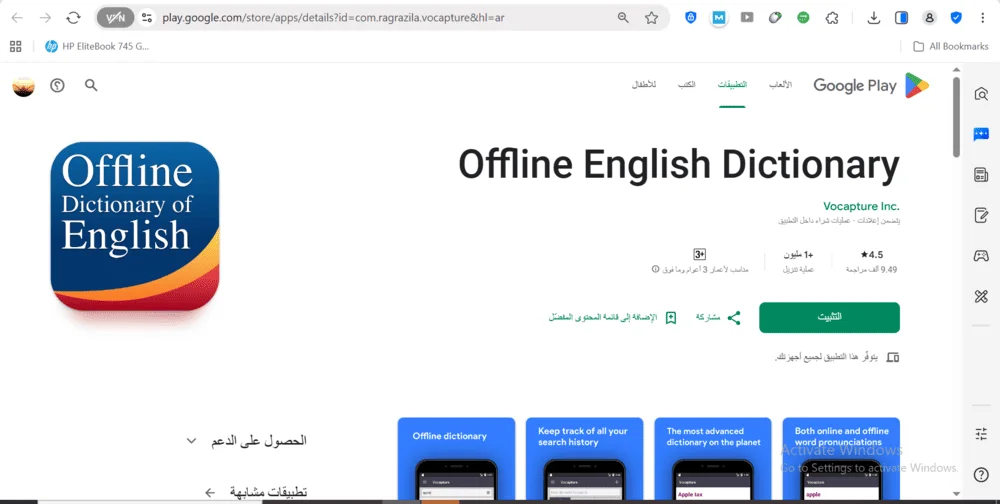Open the sidebar help question mark icon

pos(981,475)
